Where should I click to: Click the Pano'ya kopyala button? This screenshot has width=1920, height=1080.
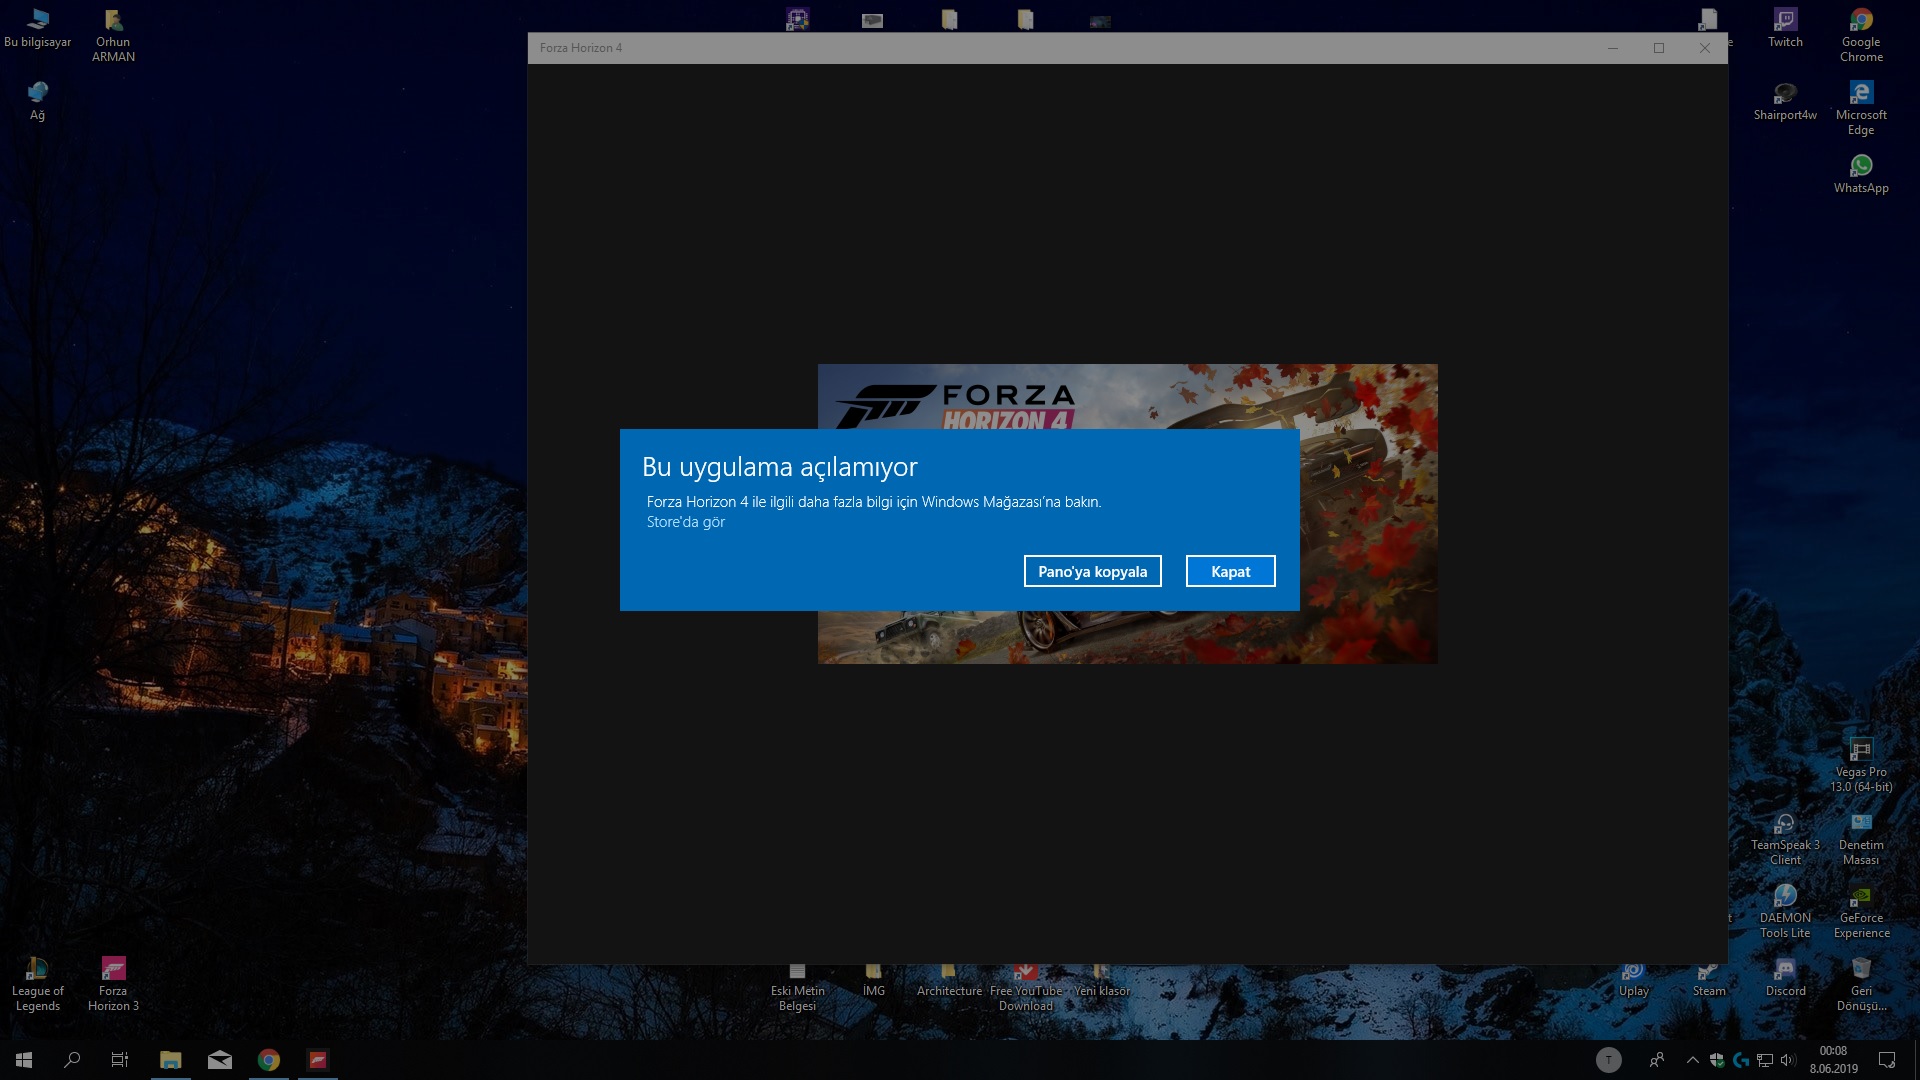coord(1092,571)
